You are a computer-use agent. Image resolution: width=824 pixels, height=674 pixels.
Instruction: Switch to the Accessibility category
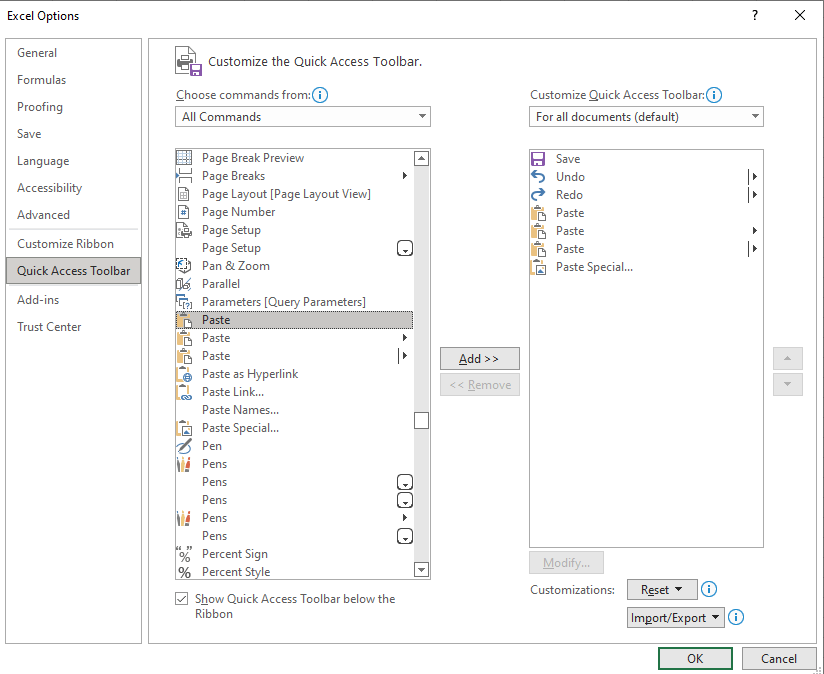[49, 188]
